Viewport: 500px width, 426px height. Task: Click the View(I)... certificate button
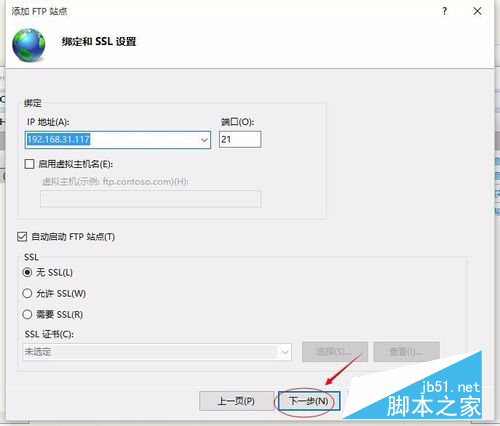[x=406, y=352]
